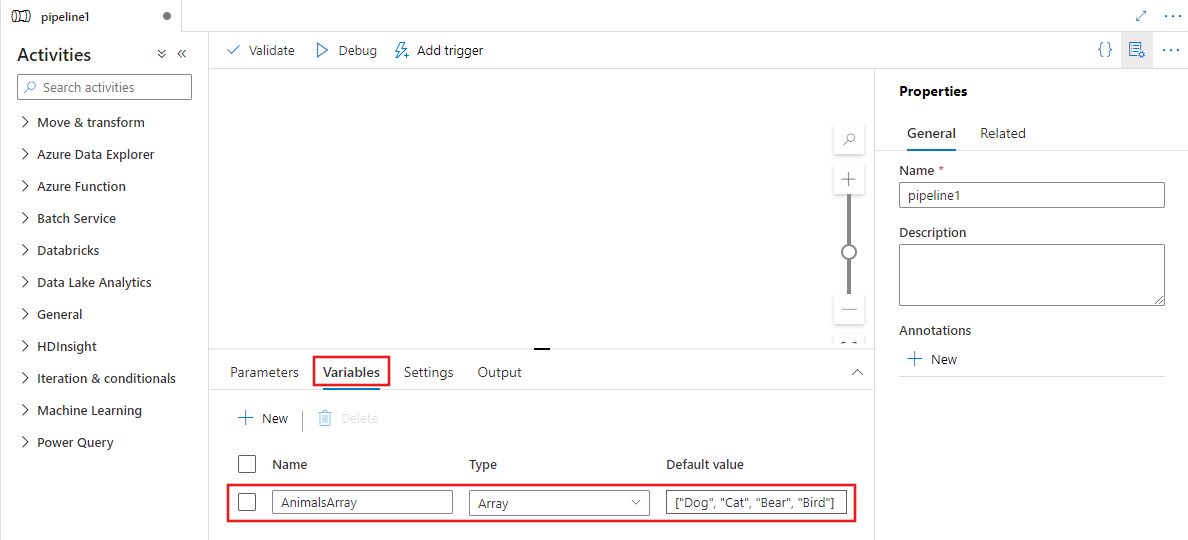Open the Output tab

tap(499, 372)
